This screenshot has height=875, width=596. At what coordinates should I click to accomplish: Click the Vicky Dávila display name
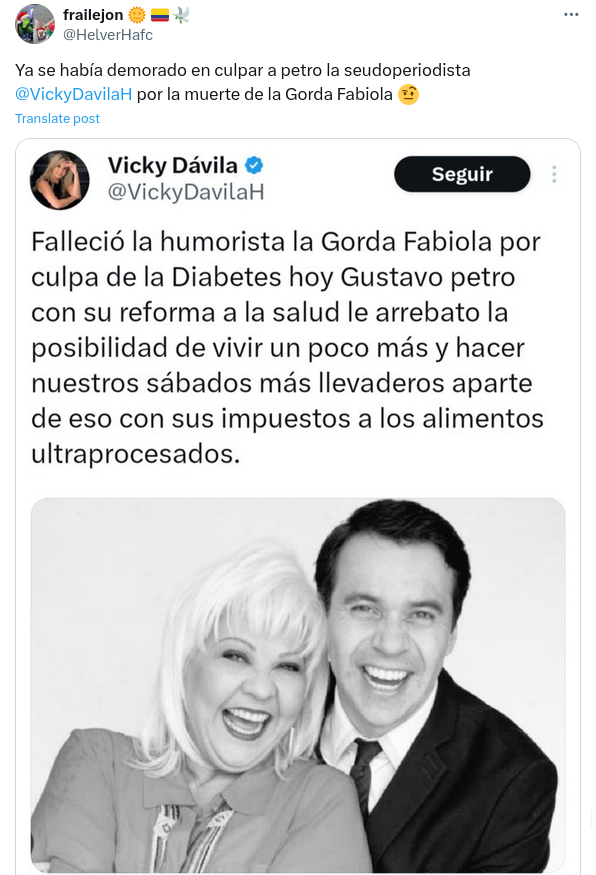pos(172,165)
